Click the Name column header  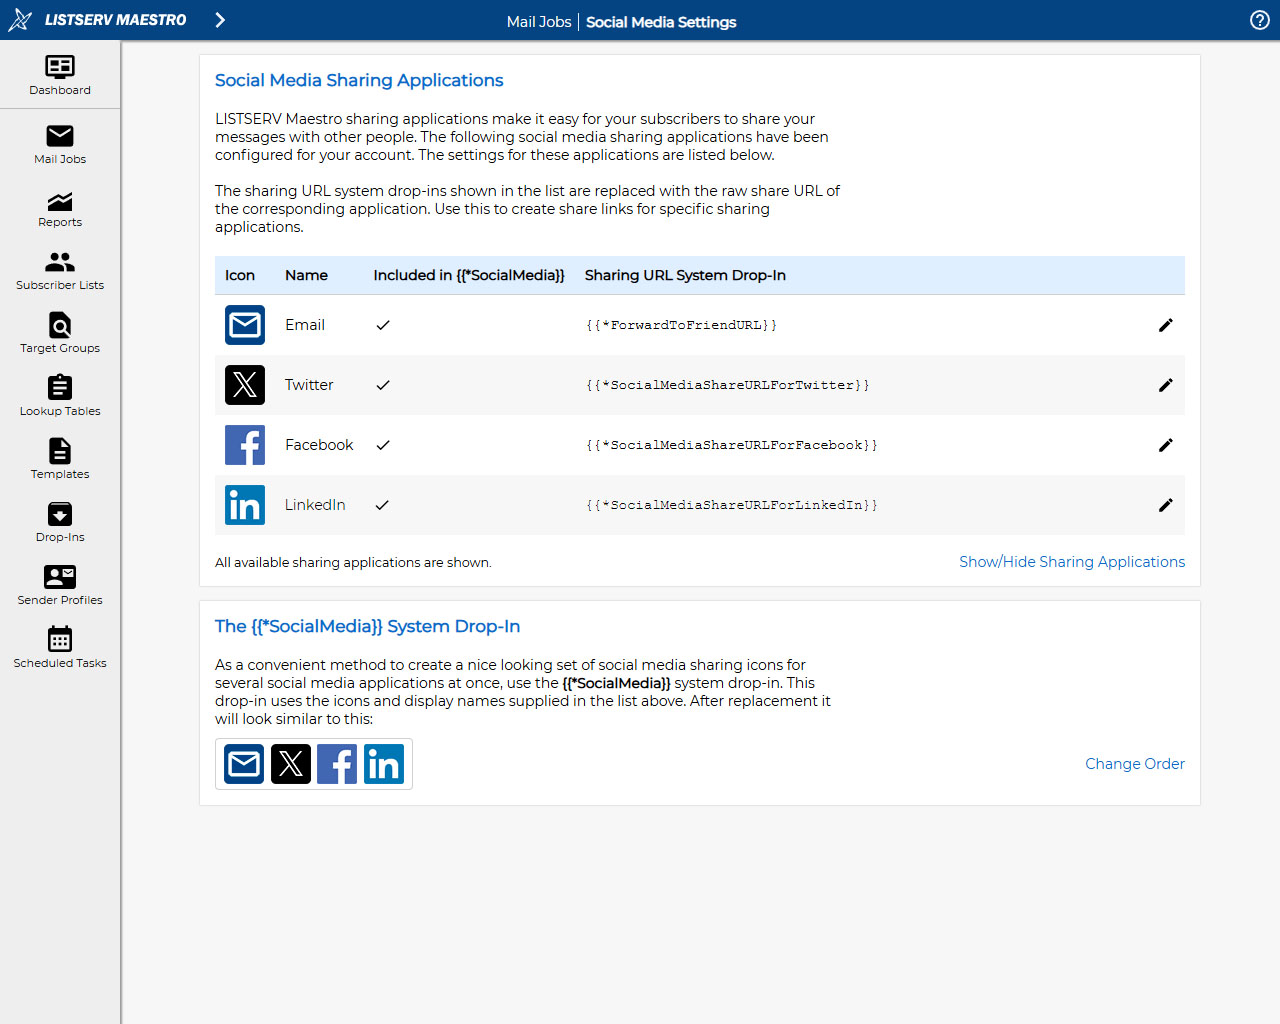[306, 275]
